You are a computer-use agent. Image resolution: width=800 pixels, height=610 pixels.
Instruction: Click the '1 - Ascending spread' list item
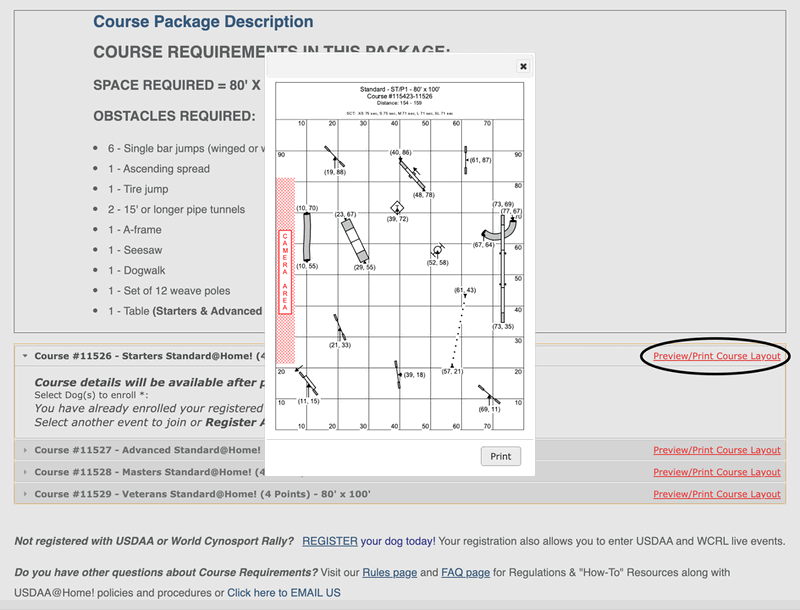tap(159, 169)
